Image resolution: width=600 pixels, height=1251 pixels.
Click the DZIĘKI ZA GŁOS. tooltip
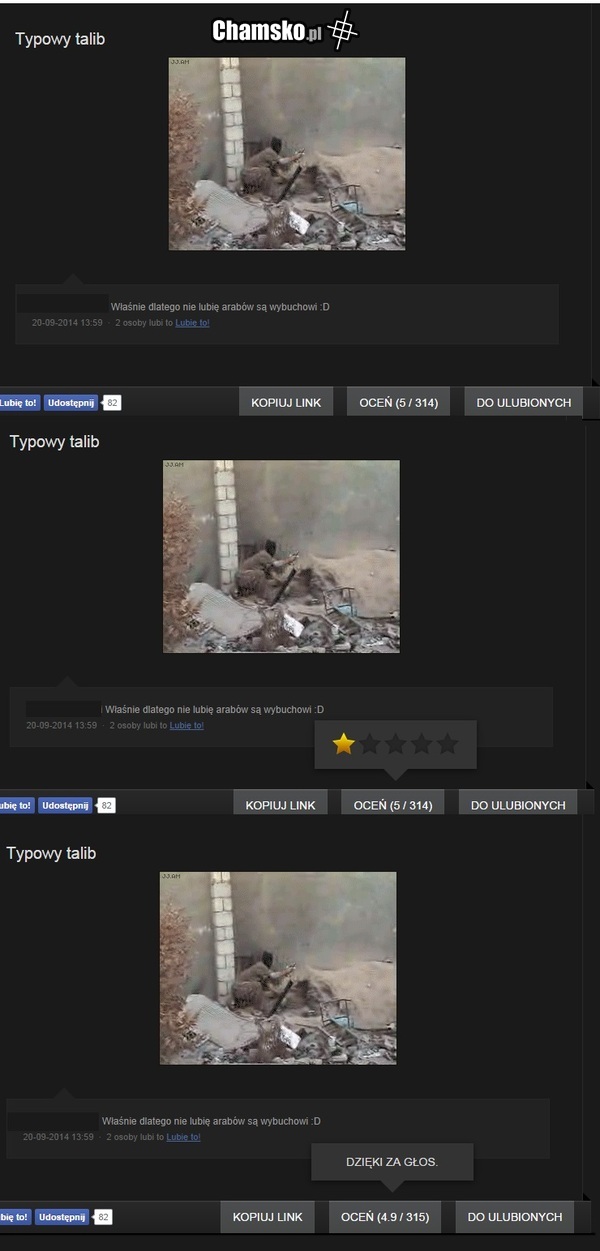(x=392, y=1162)
